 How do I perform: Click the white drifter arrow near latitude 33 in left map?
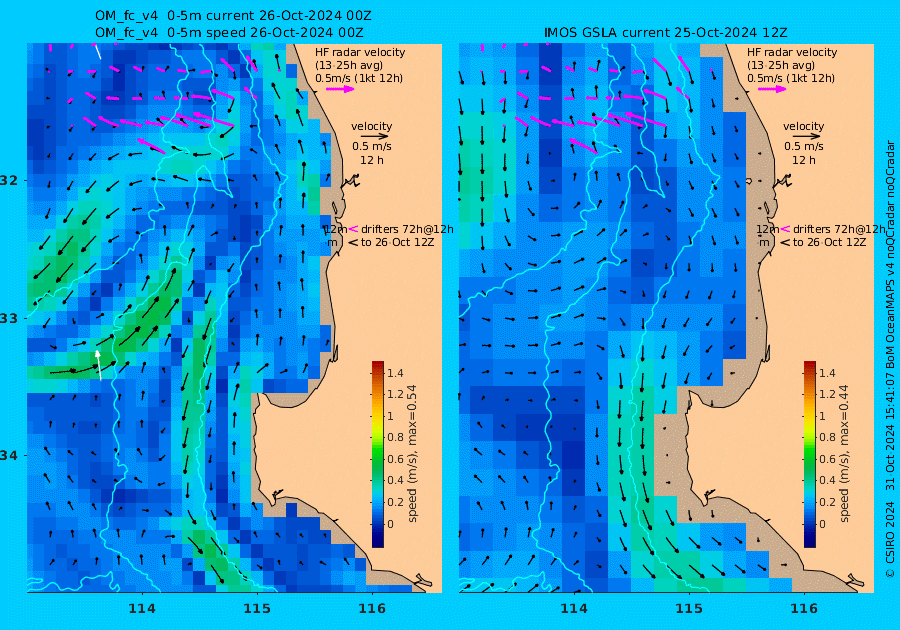99,365
